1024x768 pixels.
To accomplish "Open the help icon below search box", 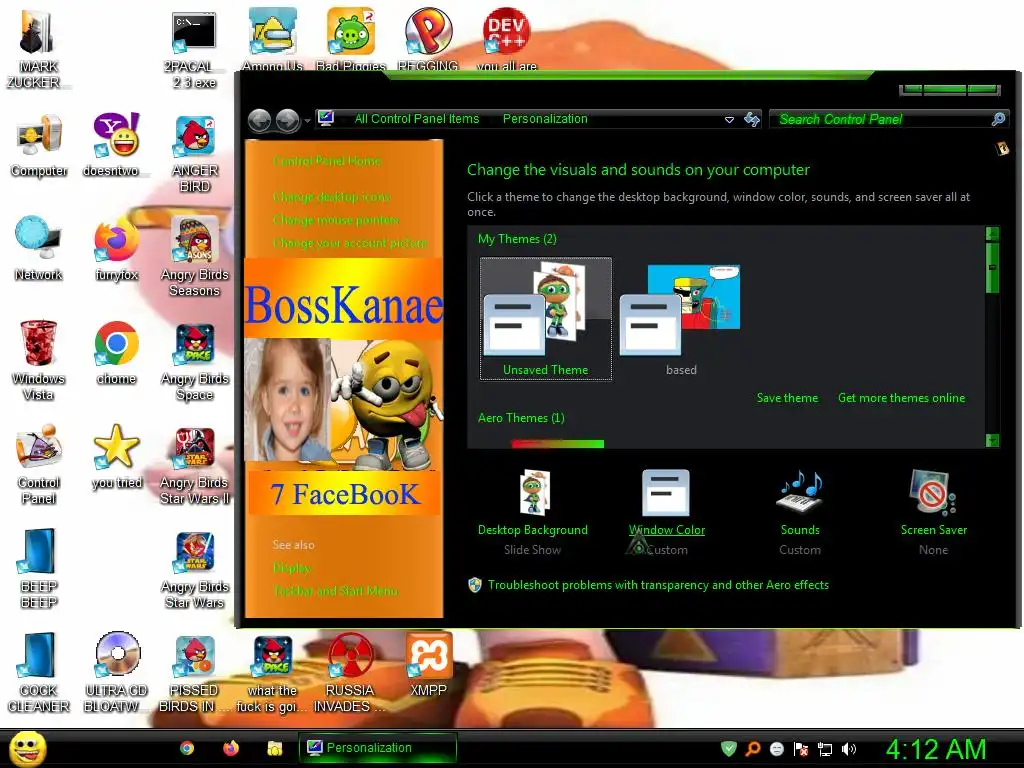I will (x=1002, y=149).
